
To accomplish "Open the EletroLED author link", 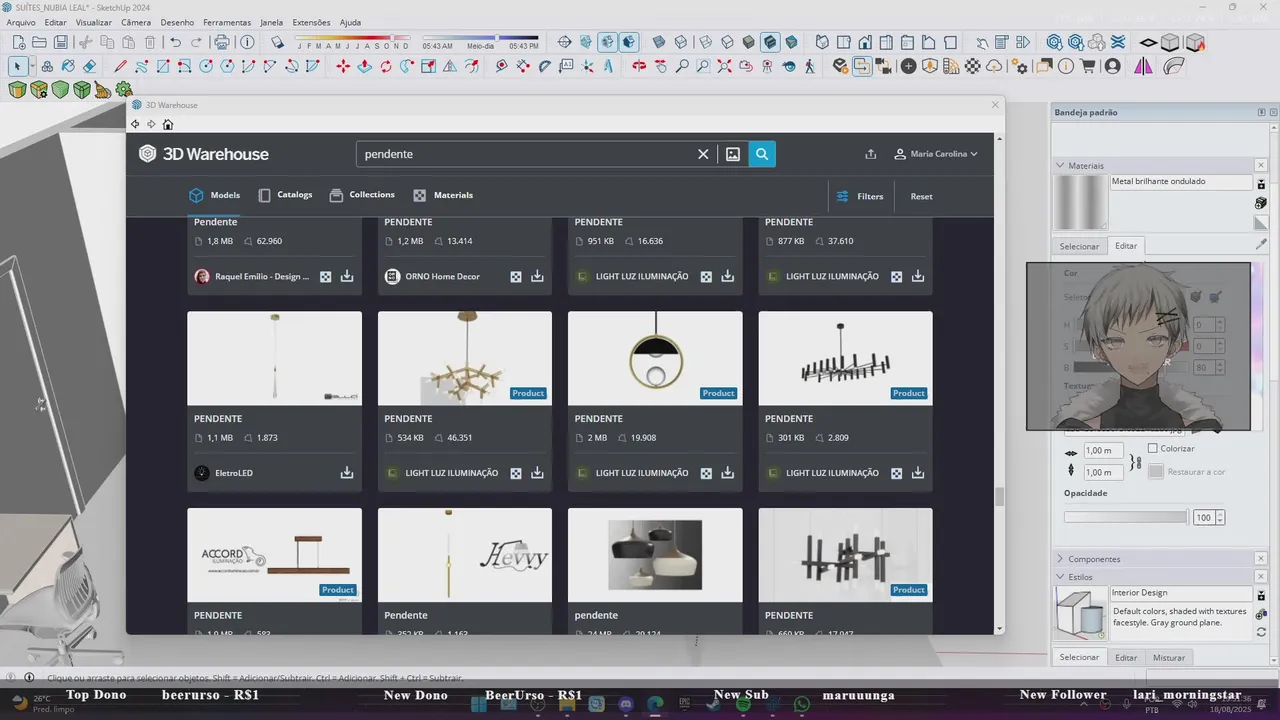I will click(x=233, y=473).
